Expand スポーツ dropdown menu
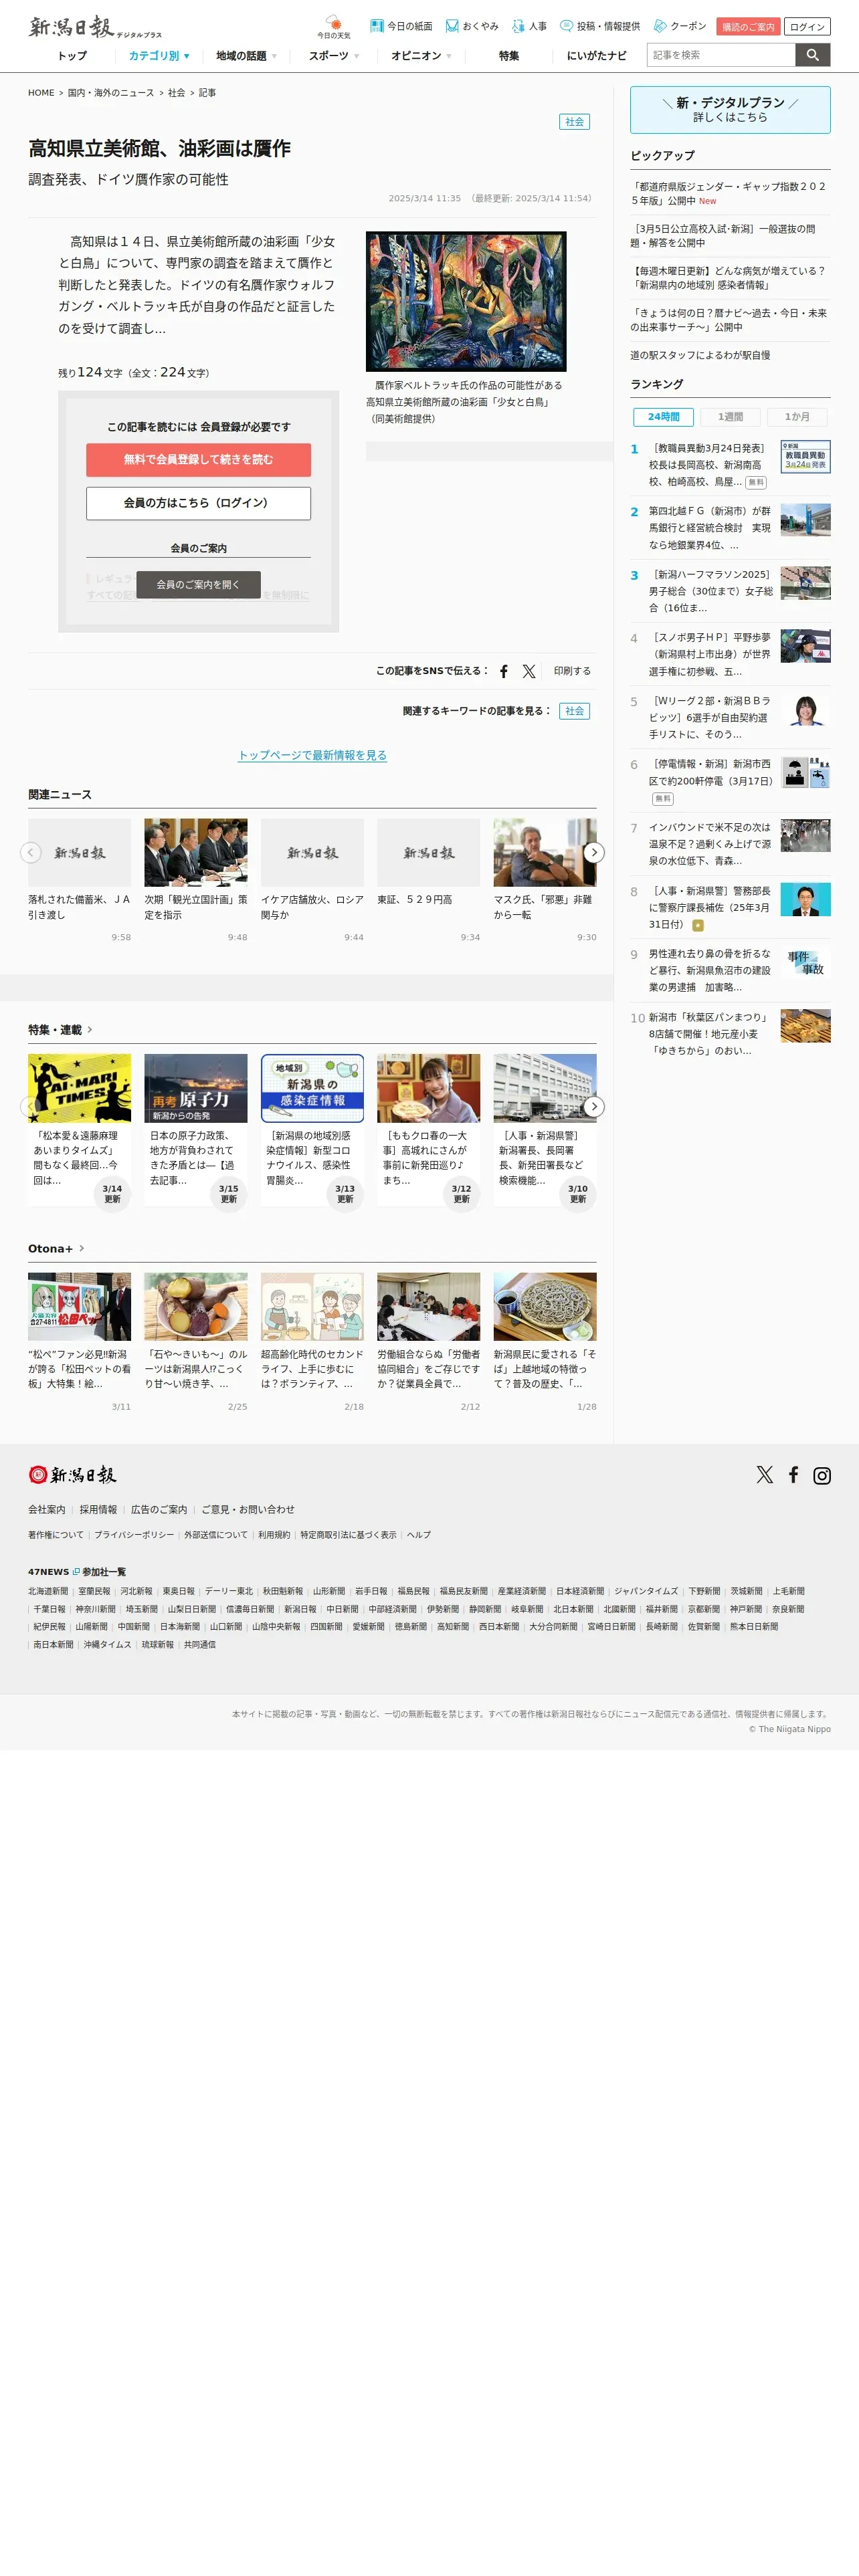Screen dimensions: 859x2576 (x=334, y=56)
